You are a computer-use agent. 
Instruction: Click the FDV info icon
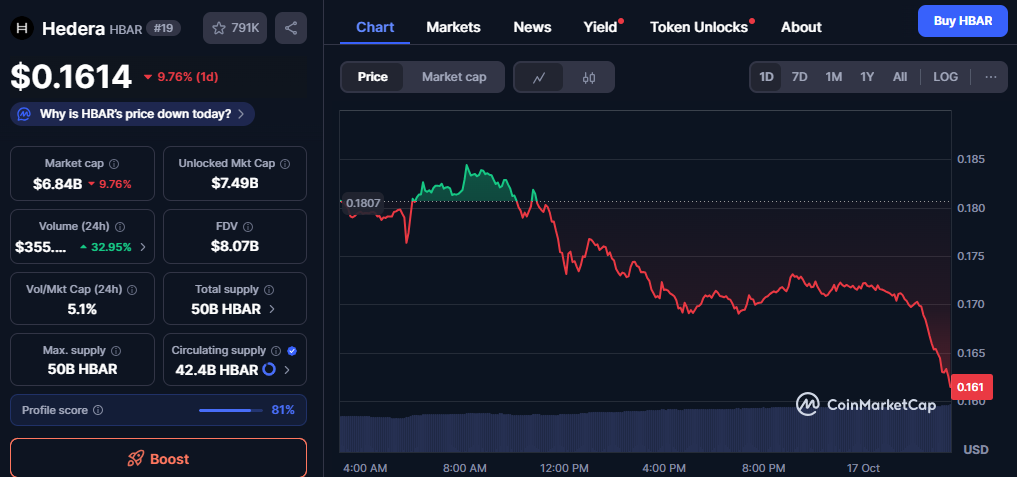248,226
